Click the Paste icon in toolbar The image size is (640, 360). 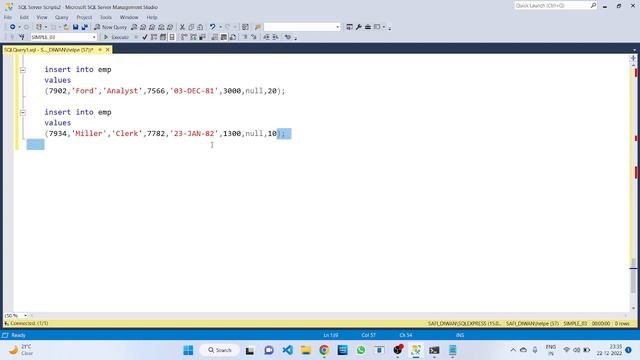click(x=200, y=27)
